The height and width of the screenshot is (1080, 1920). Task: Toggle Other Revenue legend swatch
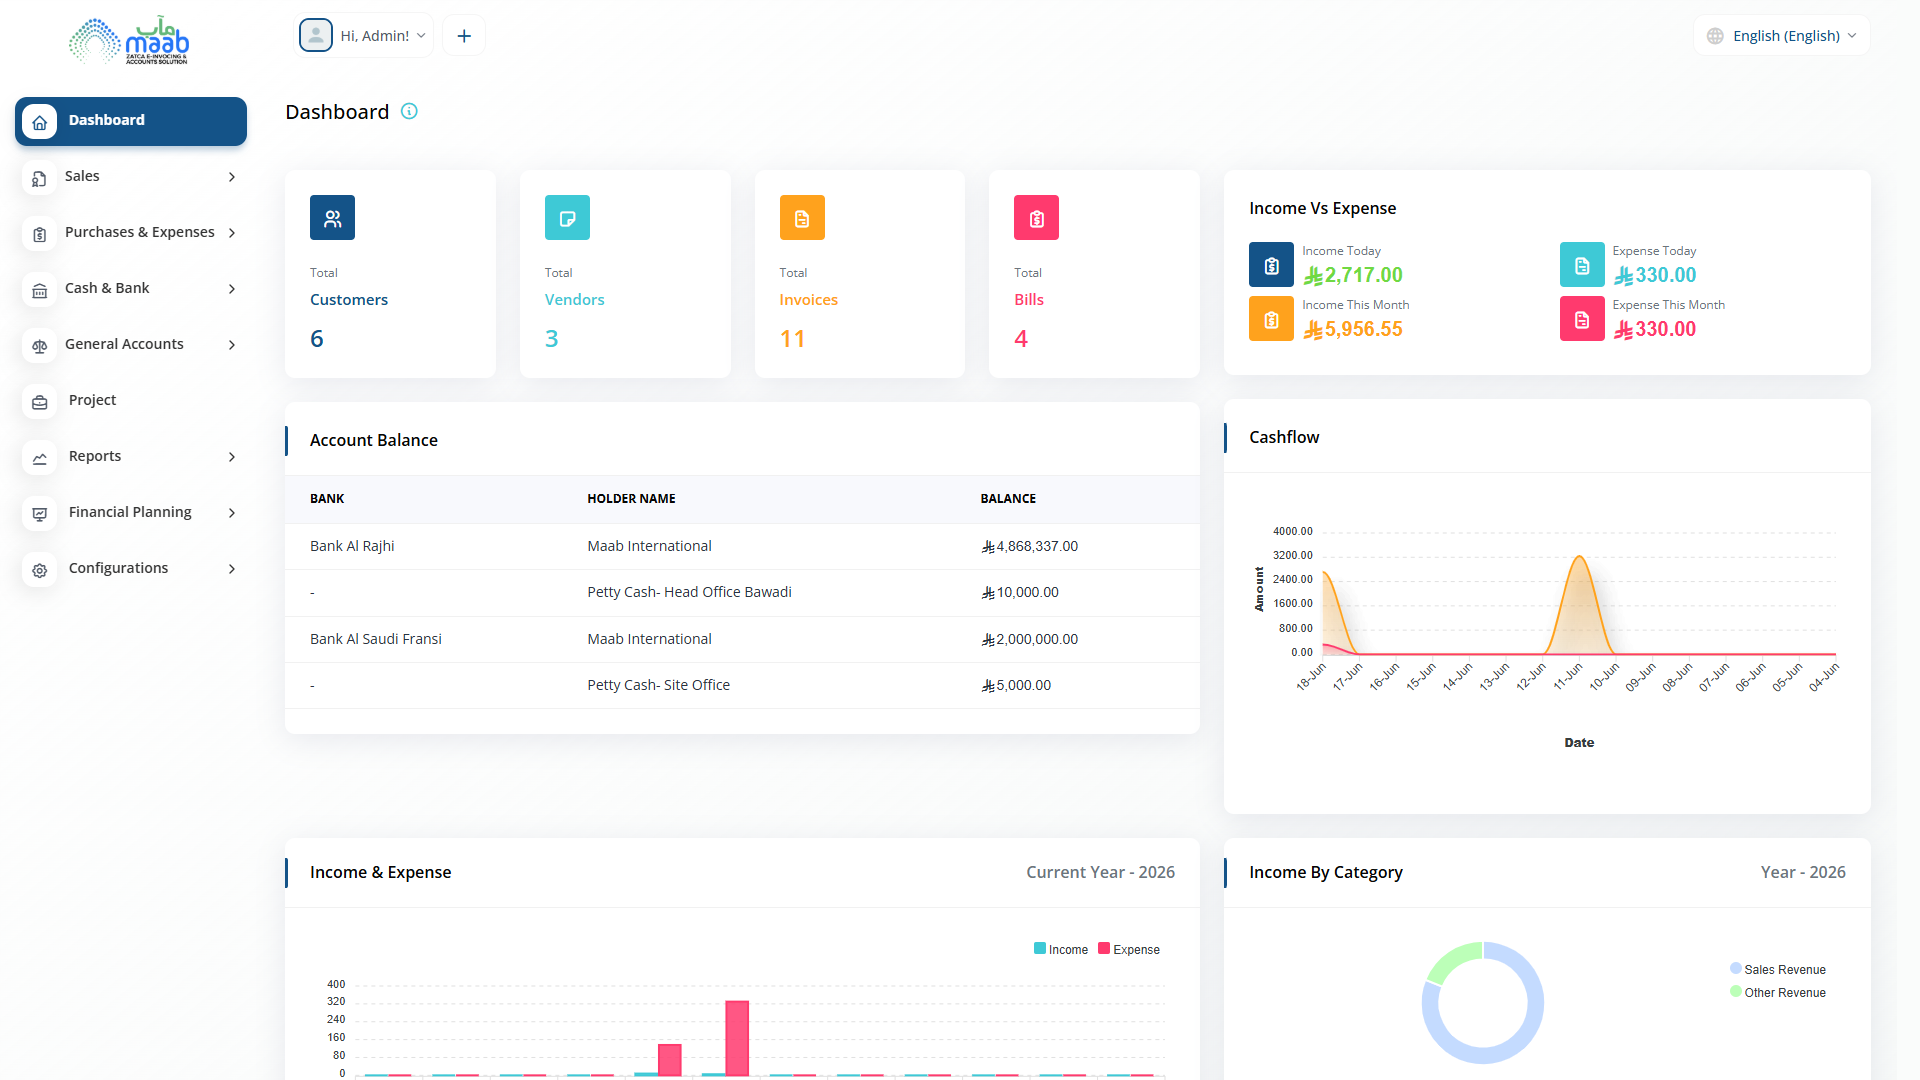pyautogui.click(x=1736, y=991)
